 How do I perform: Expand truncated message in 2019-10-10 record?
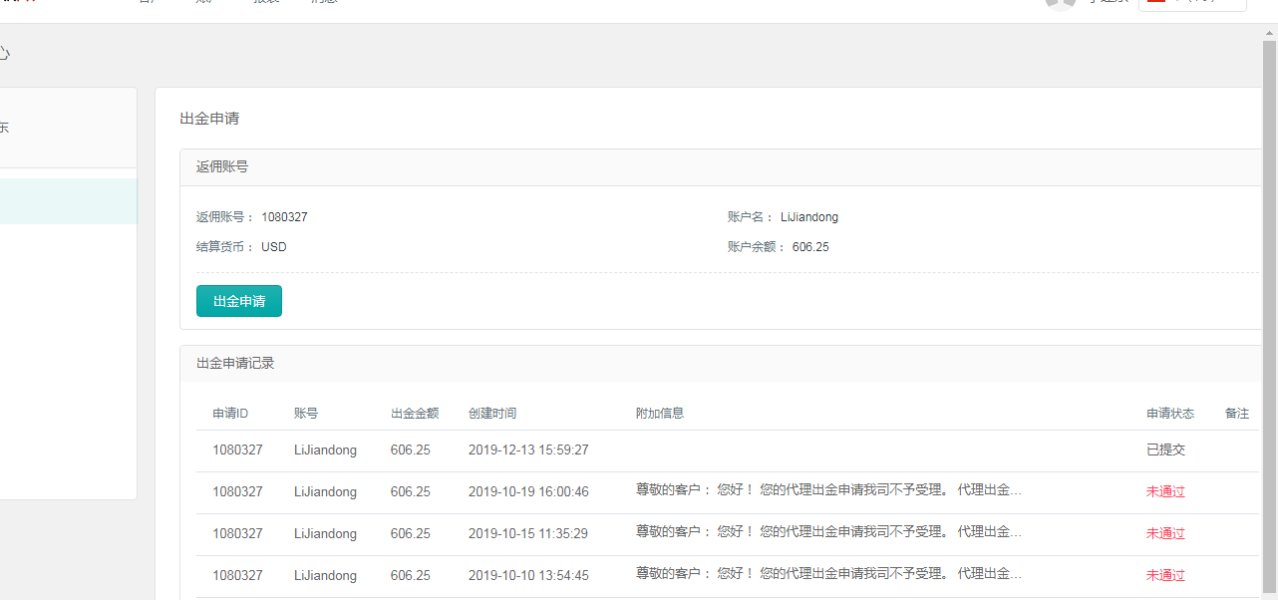coord(828,574)
